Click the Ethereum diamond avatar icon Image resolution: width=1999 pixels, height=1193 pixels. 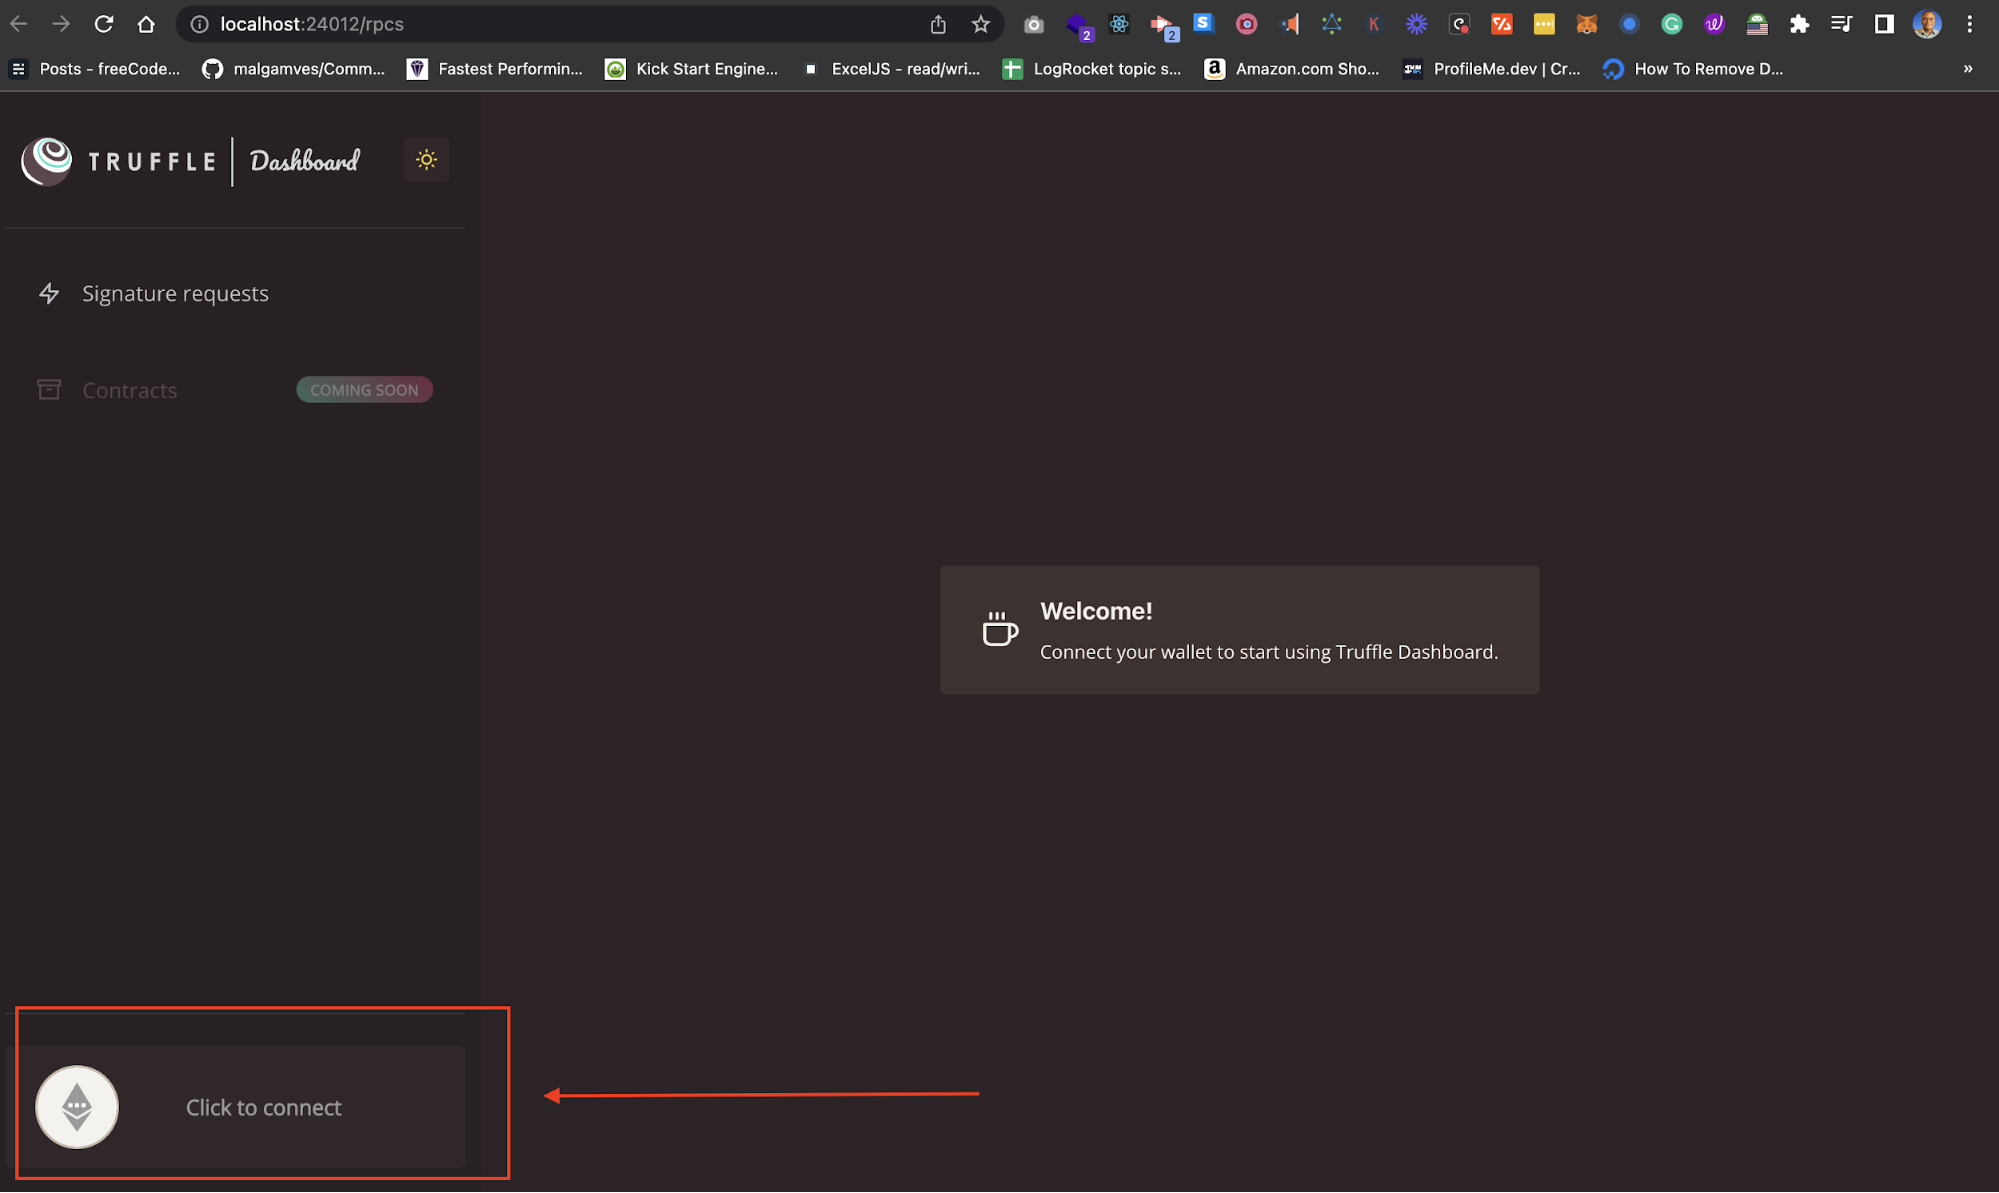point(77,1107)
